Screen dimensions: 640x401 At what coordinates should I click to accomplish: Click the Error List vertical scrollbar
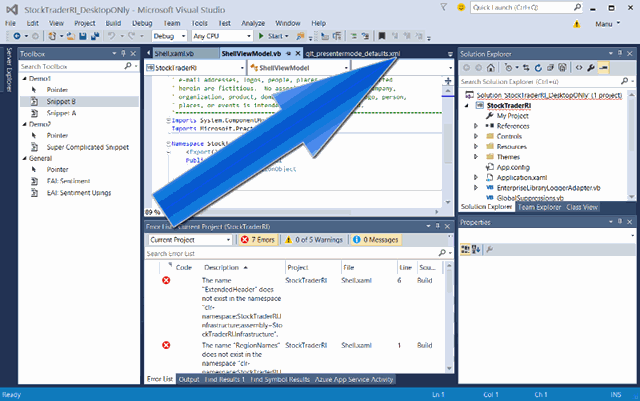[x=449, y=317]
